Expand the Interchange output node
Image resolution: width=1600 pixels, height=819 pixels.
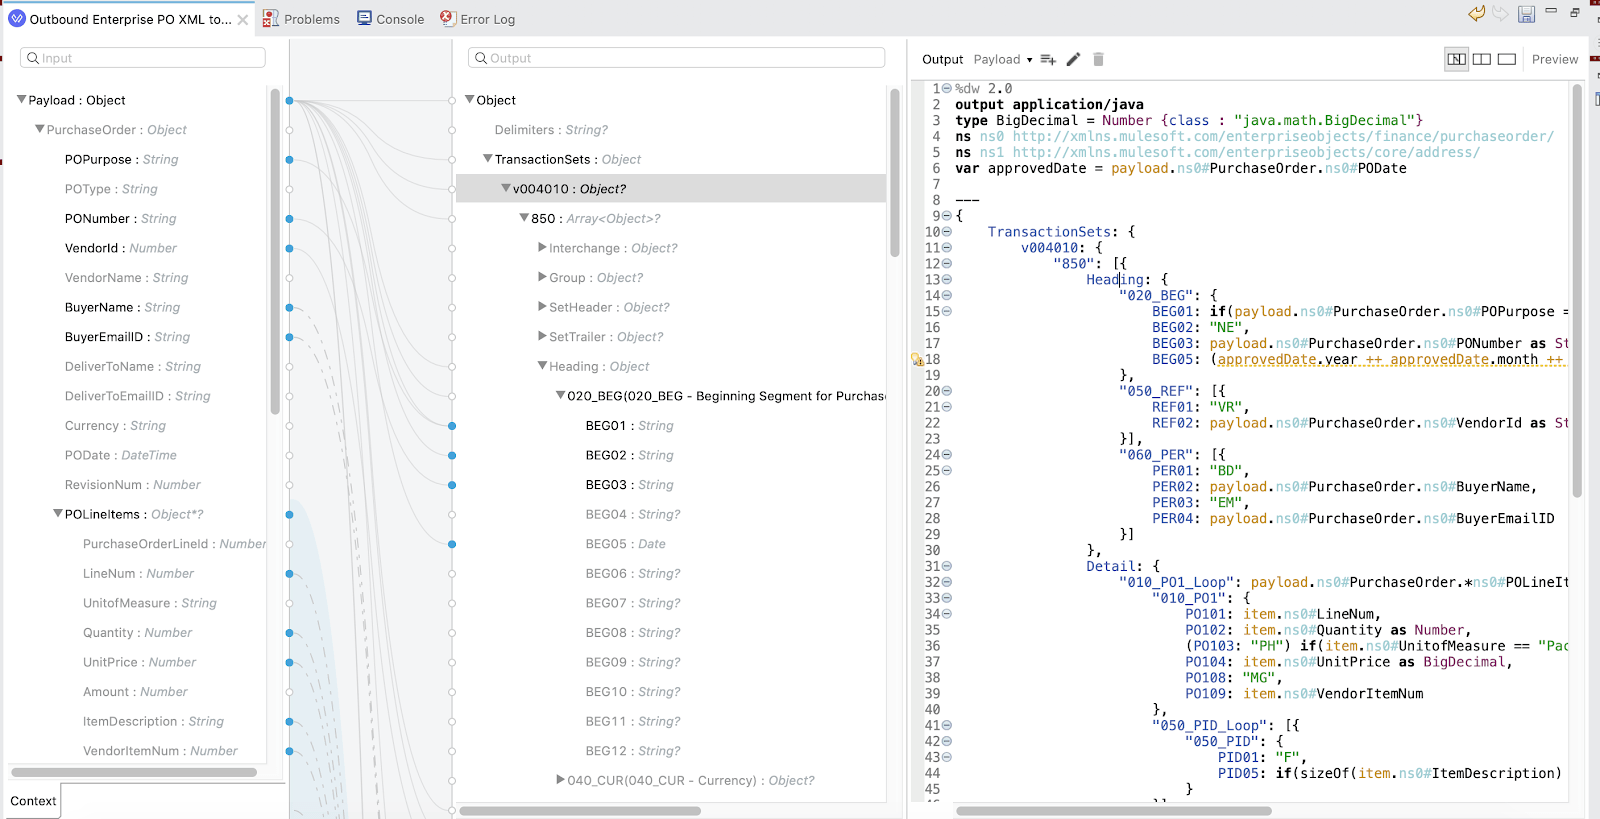click(x=542, y=247)
